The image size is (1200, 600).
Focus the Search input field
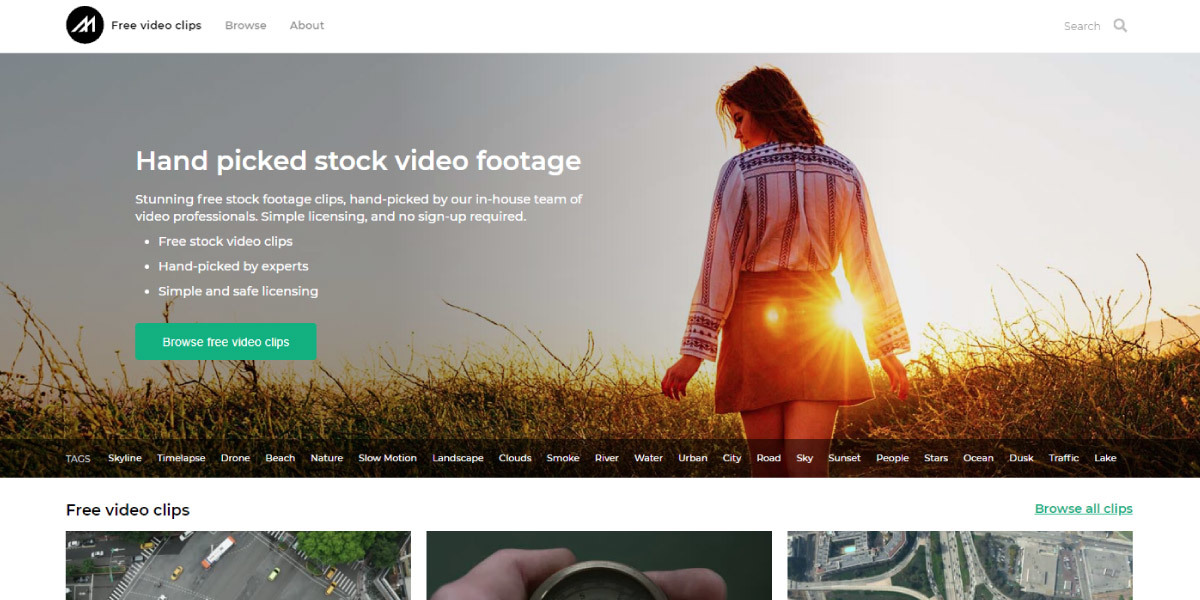click(1081, 26)
